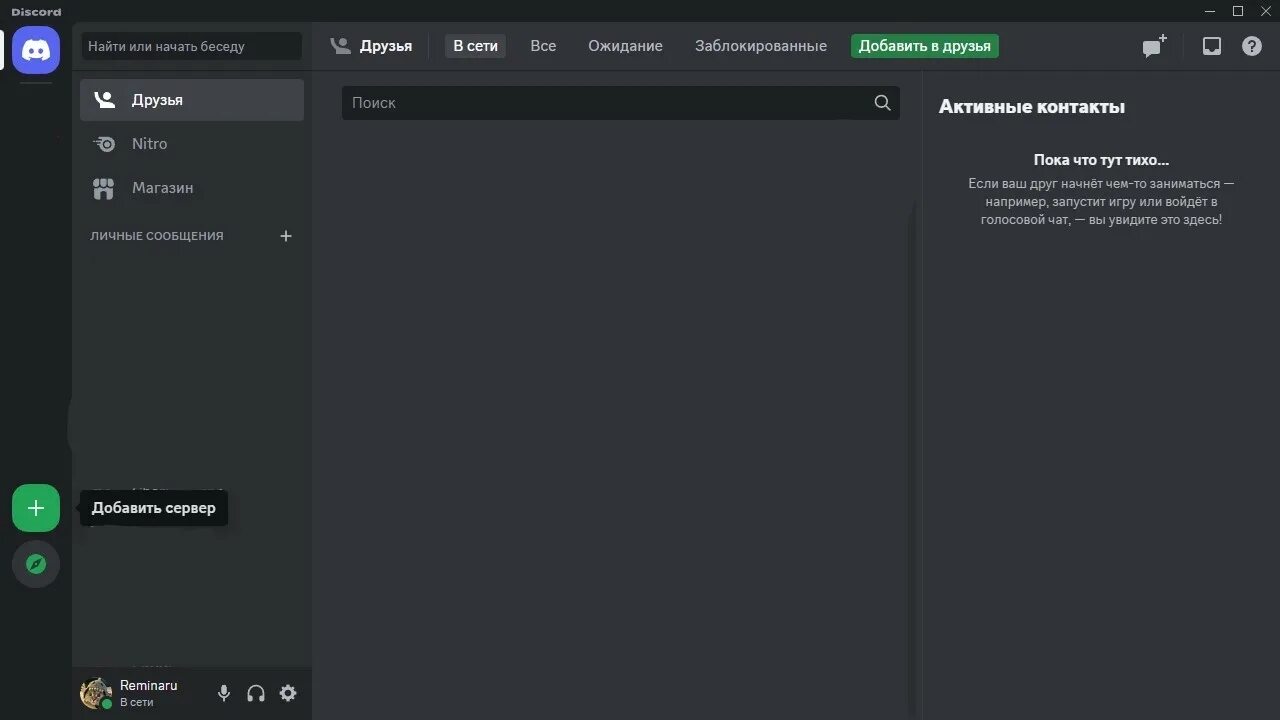Image resolution: width=1280 pixels, height=720 pixels.
Task: Click the Пока что тут тихо text
Action: pos(1101,160)
